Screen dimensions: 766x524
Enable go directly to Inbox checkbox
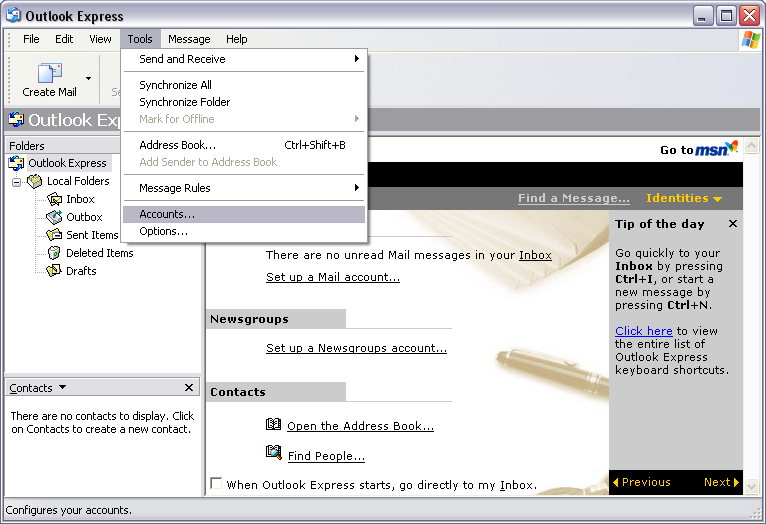click(x=216, y=484)
